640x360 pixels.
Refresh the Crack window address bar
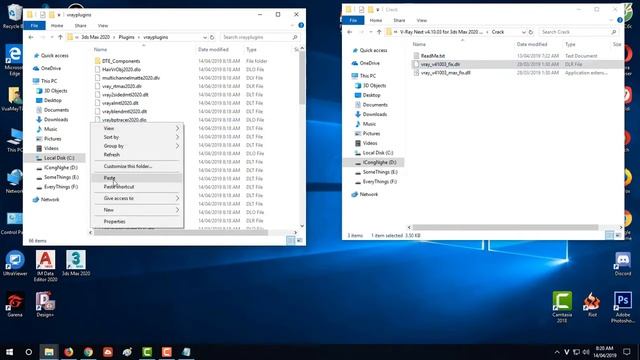click(x=531, y=32)
